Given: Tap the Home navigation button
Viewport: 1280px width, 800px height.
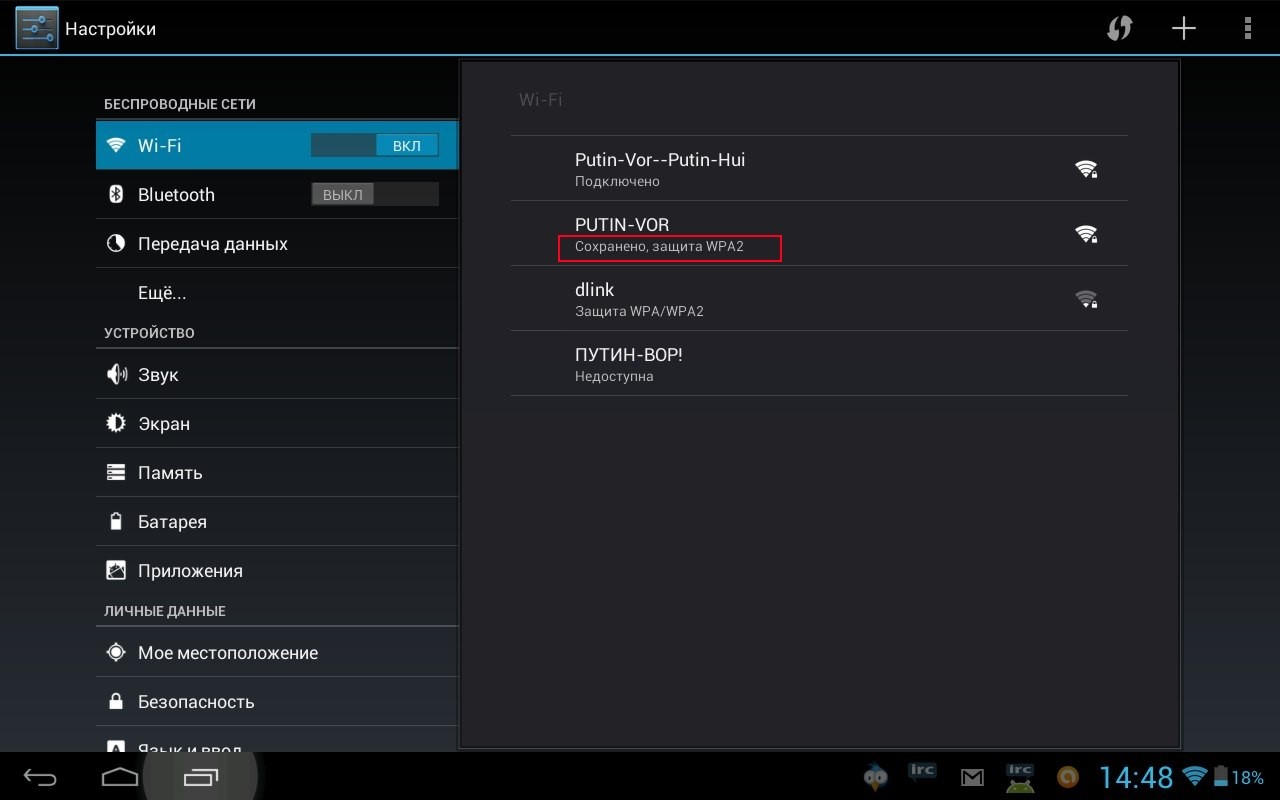Looking at the screenshot, I should [x=120, y=777].
